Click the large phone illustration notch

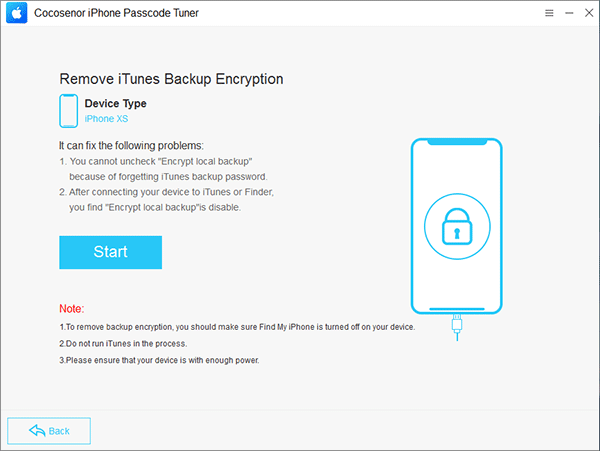pos(457,142)
